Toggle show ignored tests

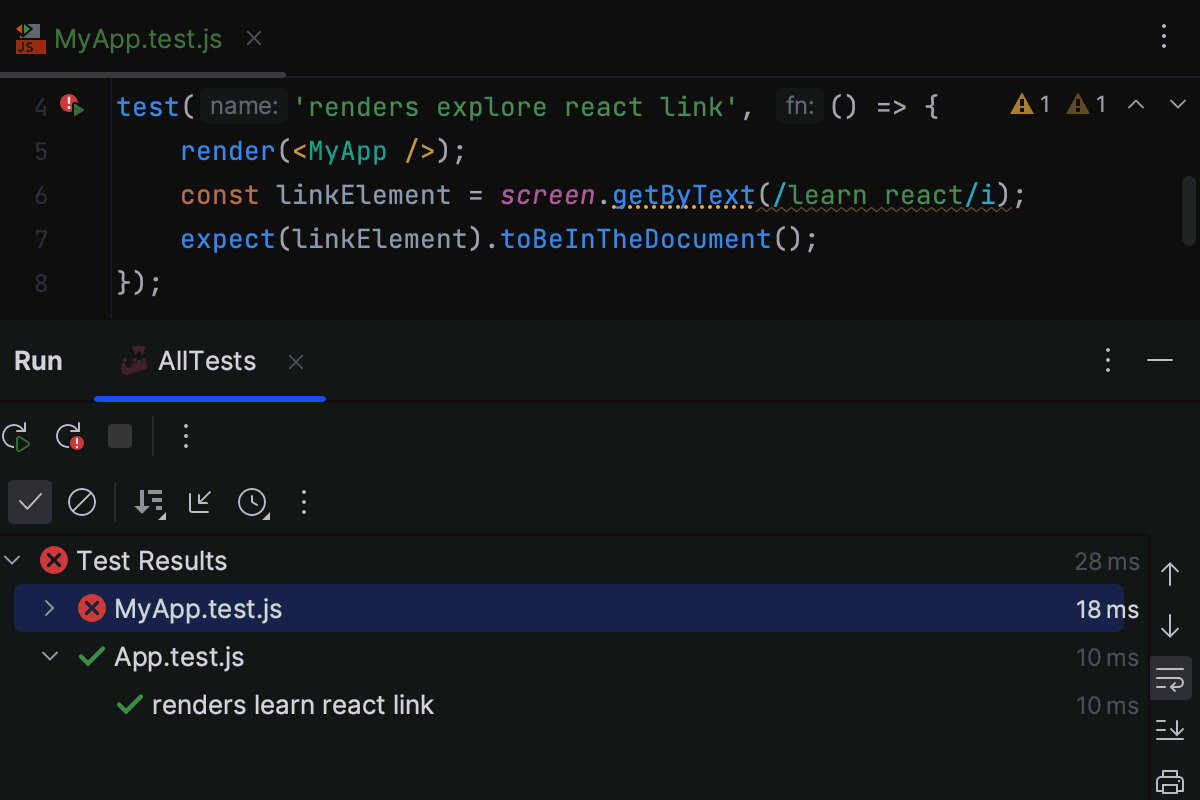coord(82,502)
